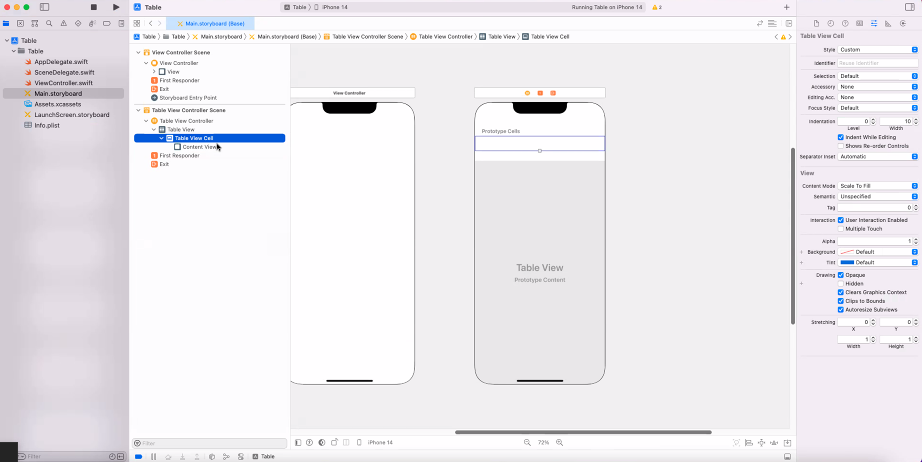Toggle Clears Graphics Context checkbox
The image size is (922, 462).
[841, 292]
